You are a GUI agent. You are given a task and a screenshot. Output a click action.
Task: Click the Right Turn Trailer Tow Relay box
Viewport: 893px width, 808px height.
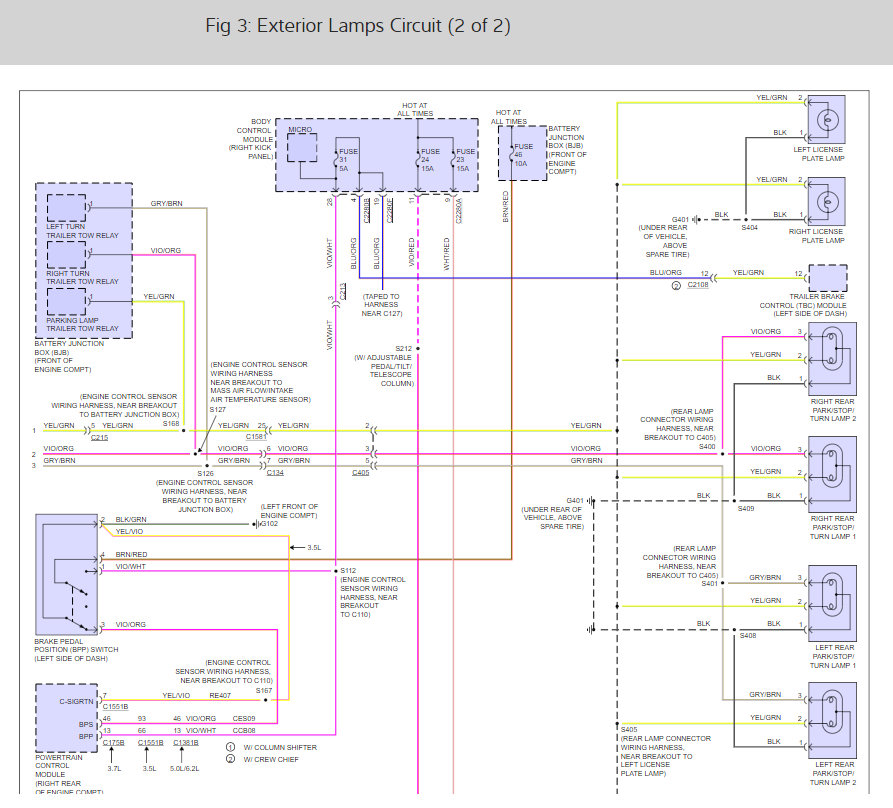67,255
